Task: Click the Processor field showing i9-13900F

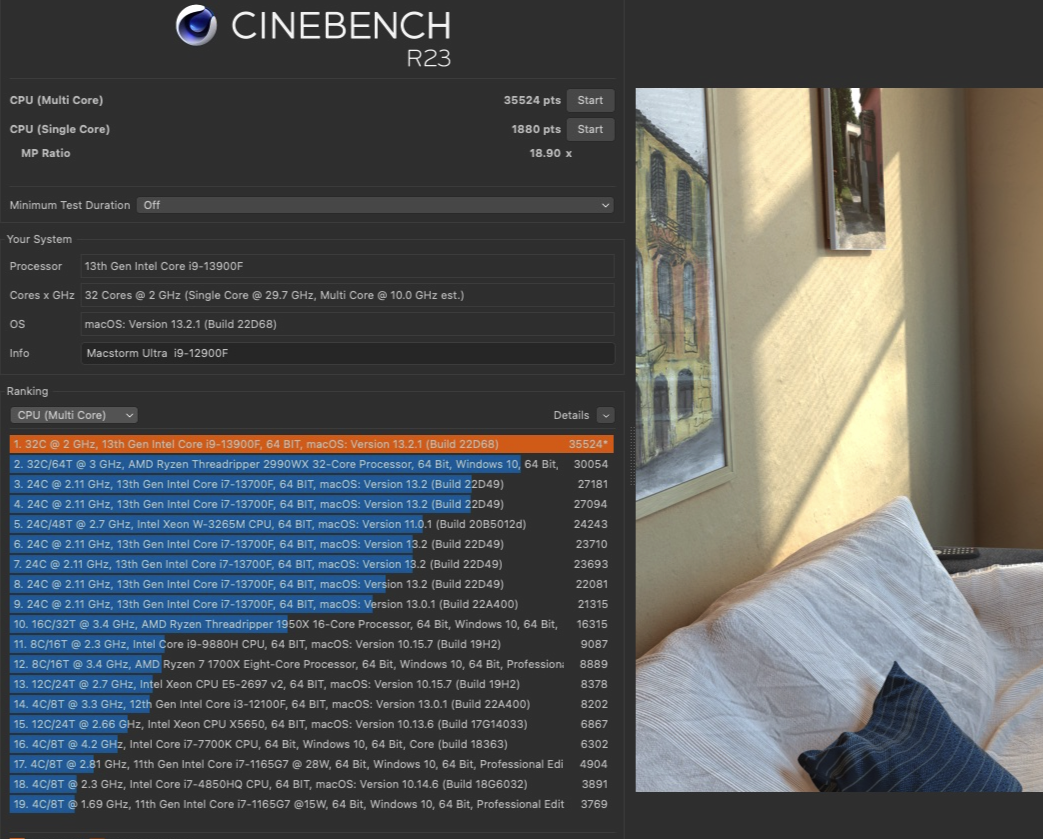Action: click(347, 266)
